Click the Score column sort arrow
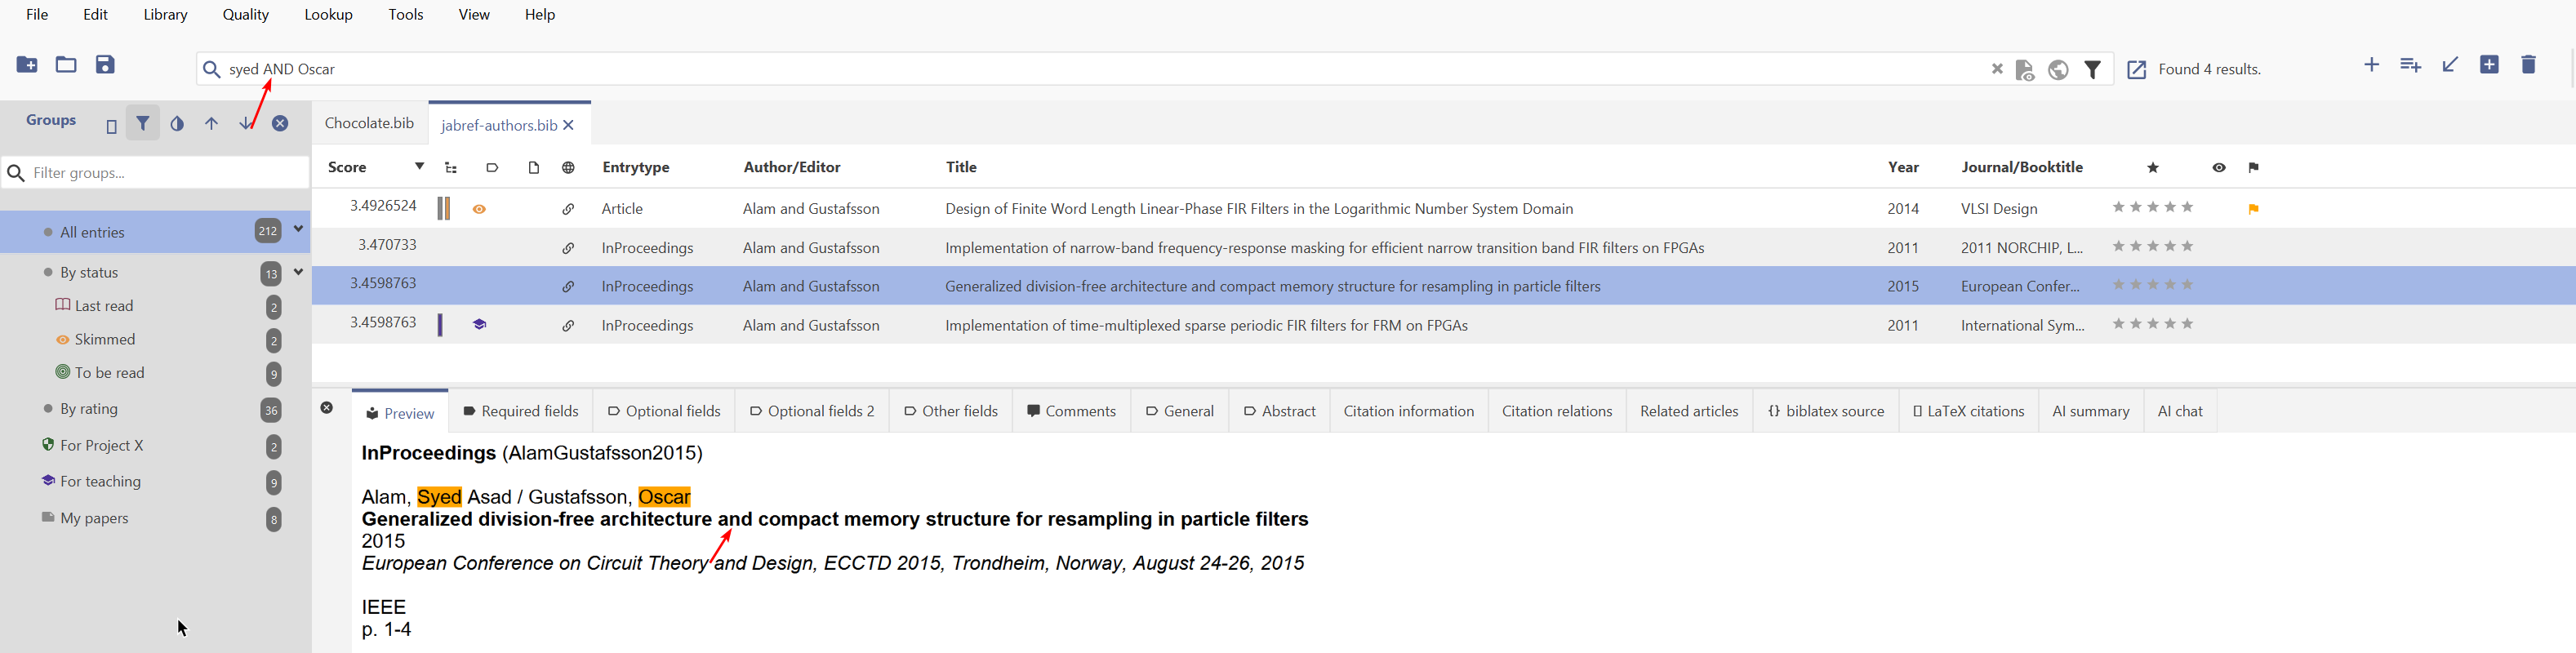Screen dimensions: 2576x653 (x=419, y=167)
